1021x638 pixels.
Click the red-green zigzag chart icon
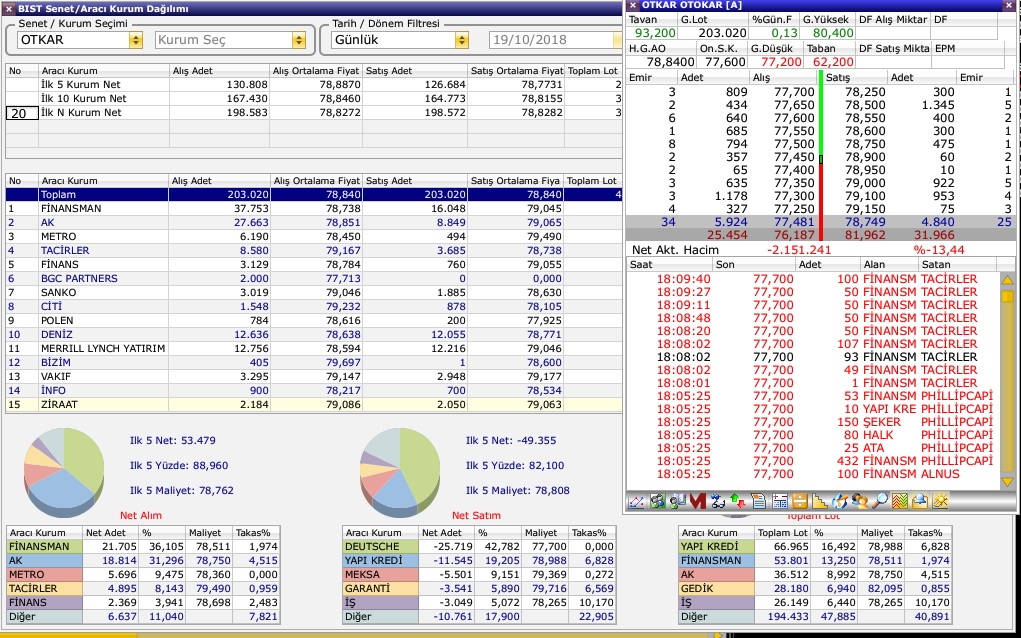coord(900,501)
